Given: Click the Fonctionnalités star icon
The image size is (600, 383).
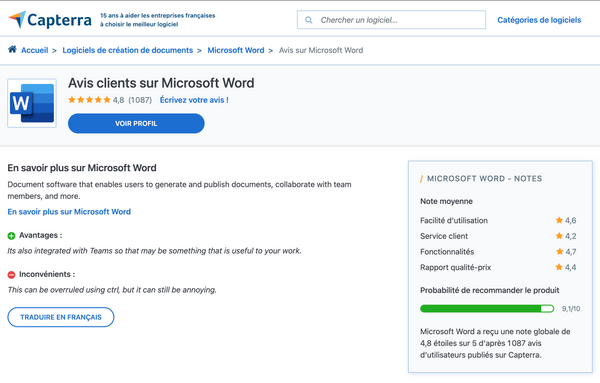Looking at the screenshot, I should (x=559, y=251).
